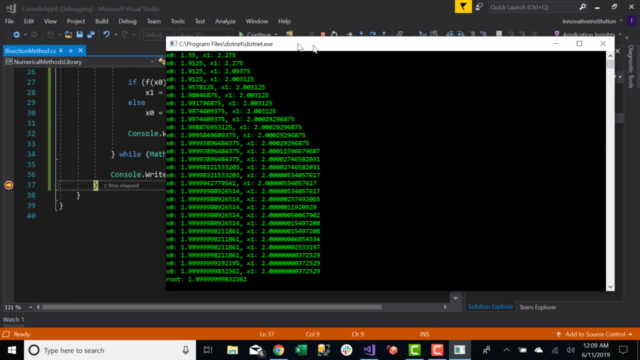
Task: Open the Application Insights lightbulb icon
Action: (557, 34)
